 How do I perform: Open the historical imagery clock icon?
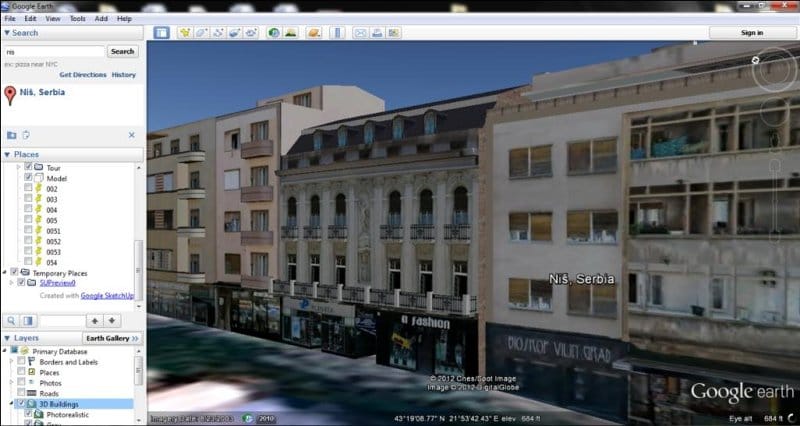click(x=273, y=33)
